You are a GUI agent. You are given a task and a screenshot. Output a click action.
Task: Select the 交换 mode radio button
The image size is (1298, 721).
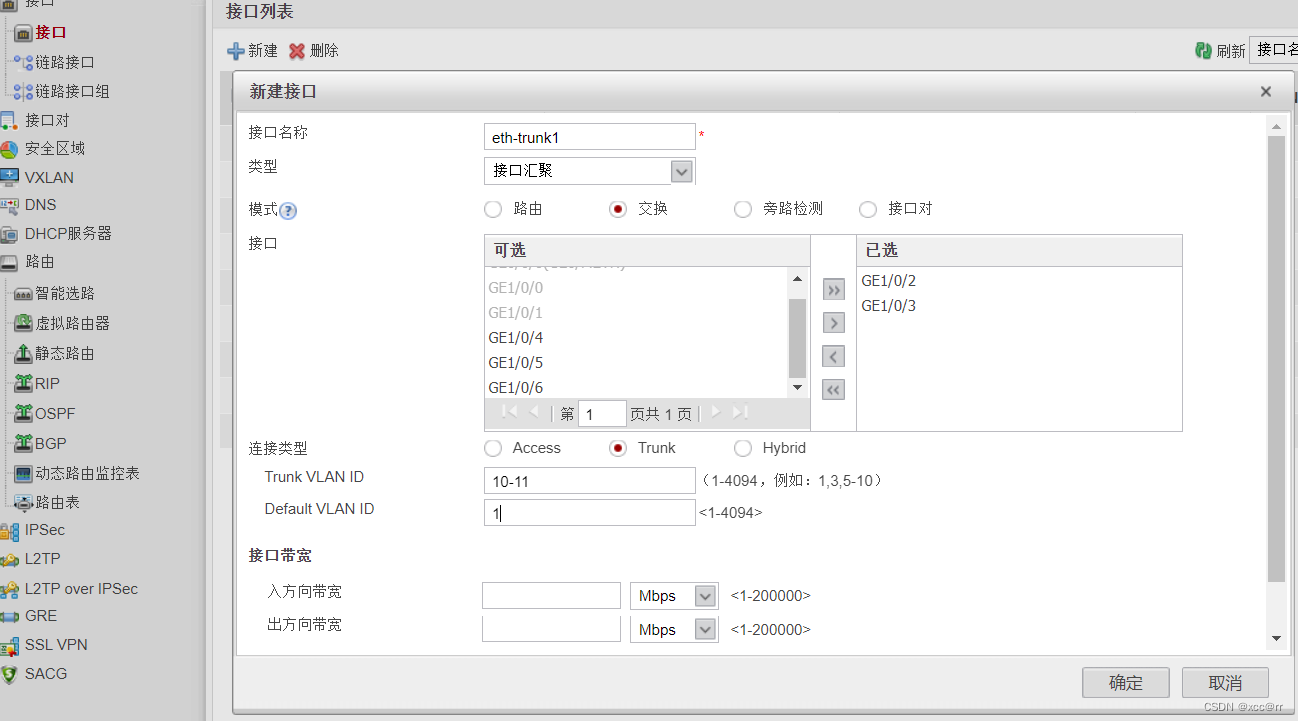(x=617, y=209)
